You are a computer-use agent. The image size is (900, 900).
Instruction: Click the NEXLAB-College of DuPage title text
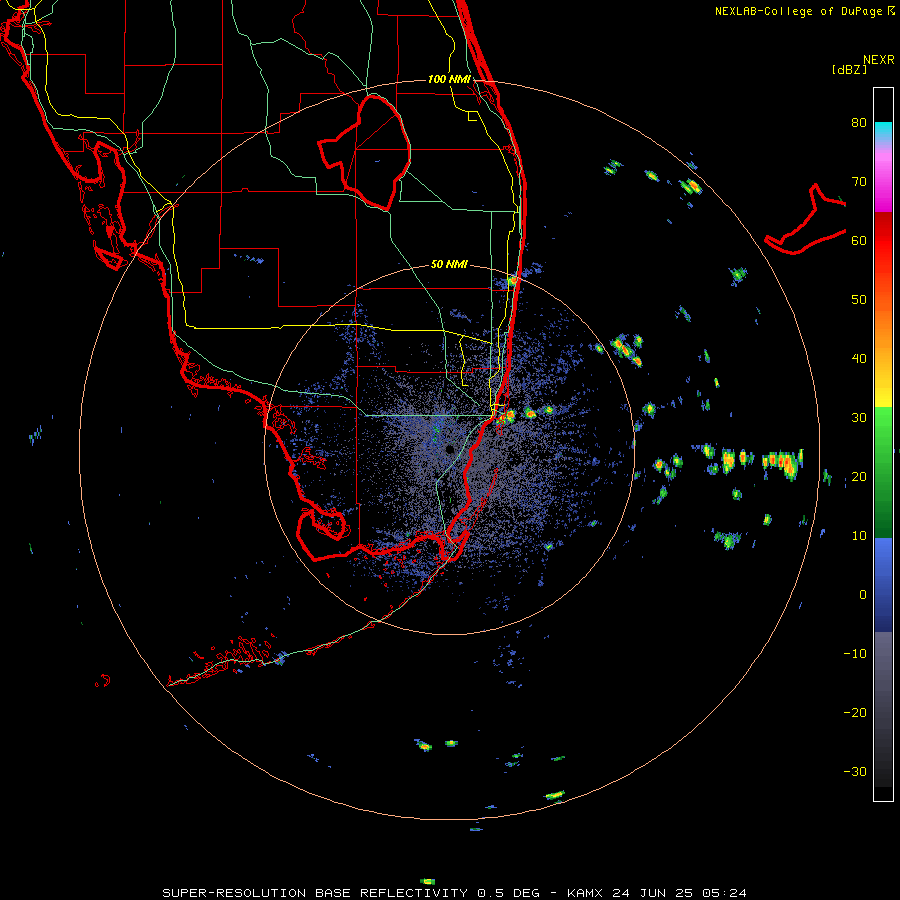point(798,11)
